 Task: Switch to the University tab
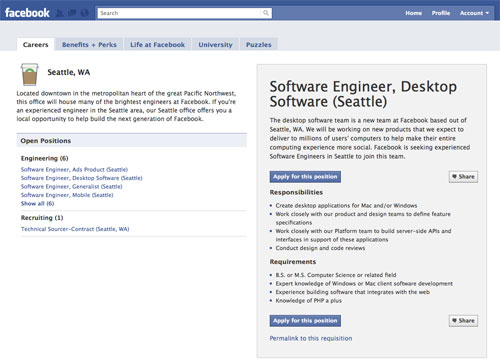pos(215,45)
